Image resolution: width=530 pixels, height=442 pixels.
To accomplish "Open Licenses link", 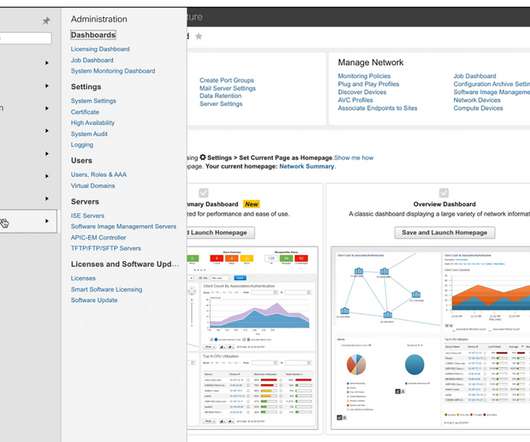I will click(83, 278).
